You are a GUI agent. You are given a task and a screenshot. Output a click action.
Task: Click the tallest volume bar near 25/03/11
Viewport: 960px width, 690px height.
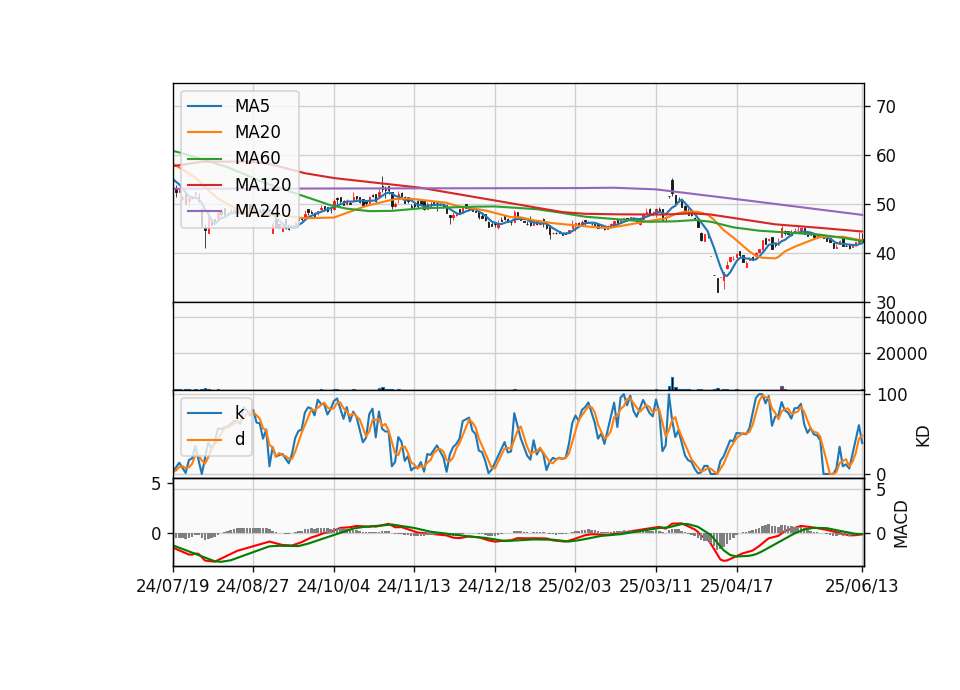point(672,383)
